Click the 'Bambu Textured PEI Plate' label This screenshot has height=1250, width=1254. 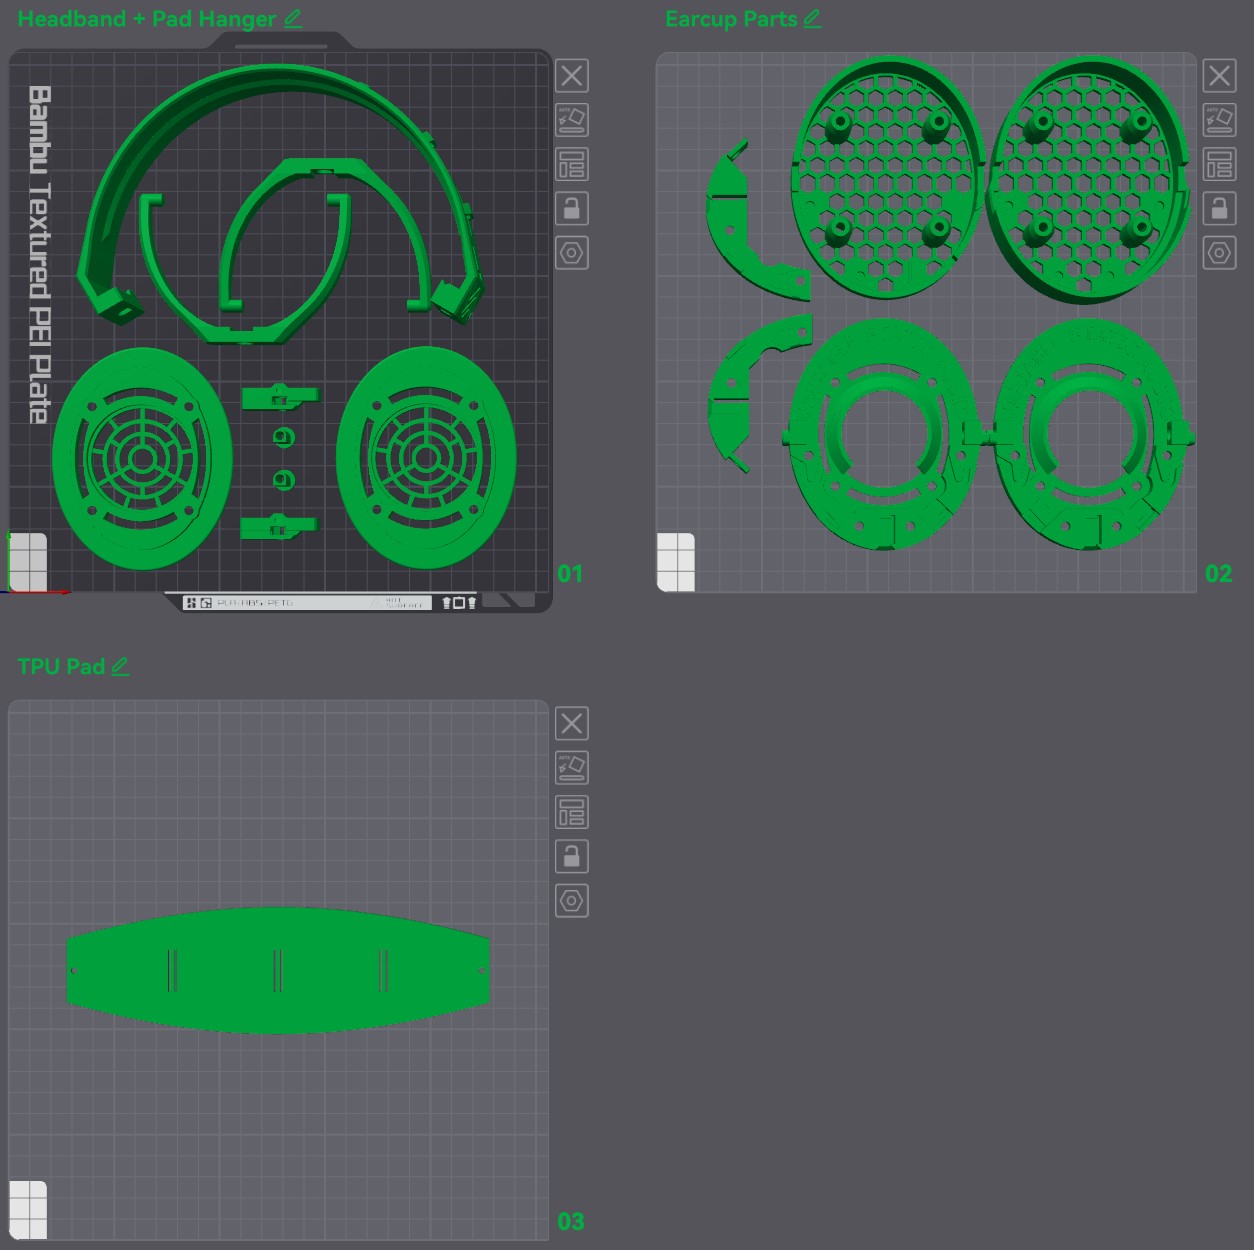tap(39, 255)
